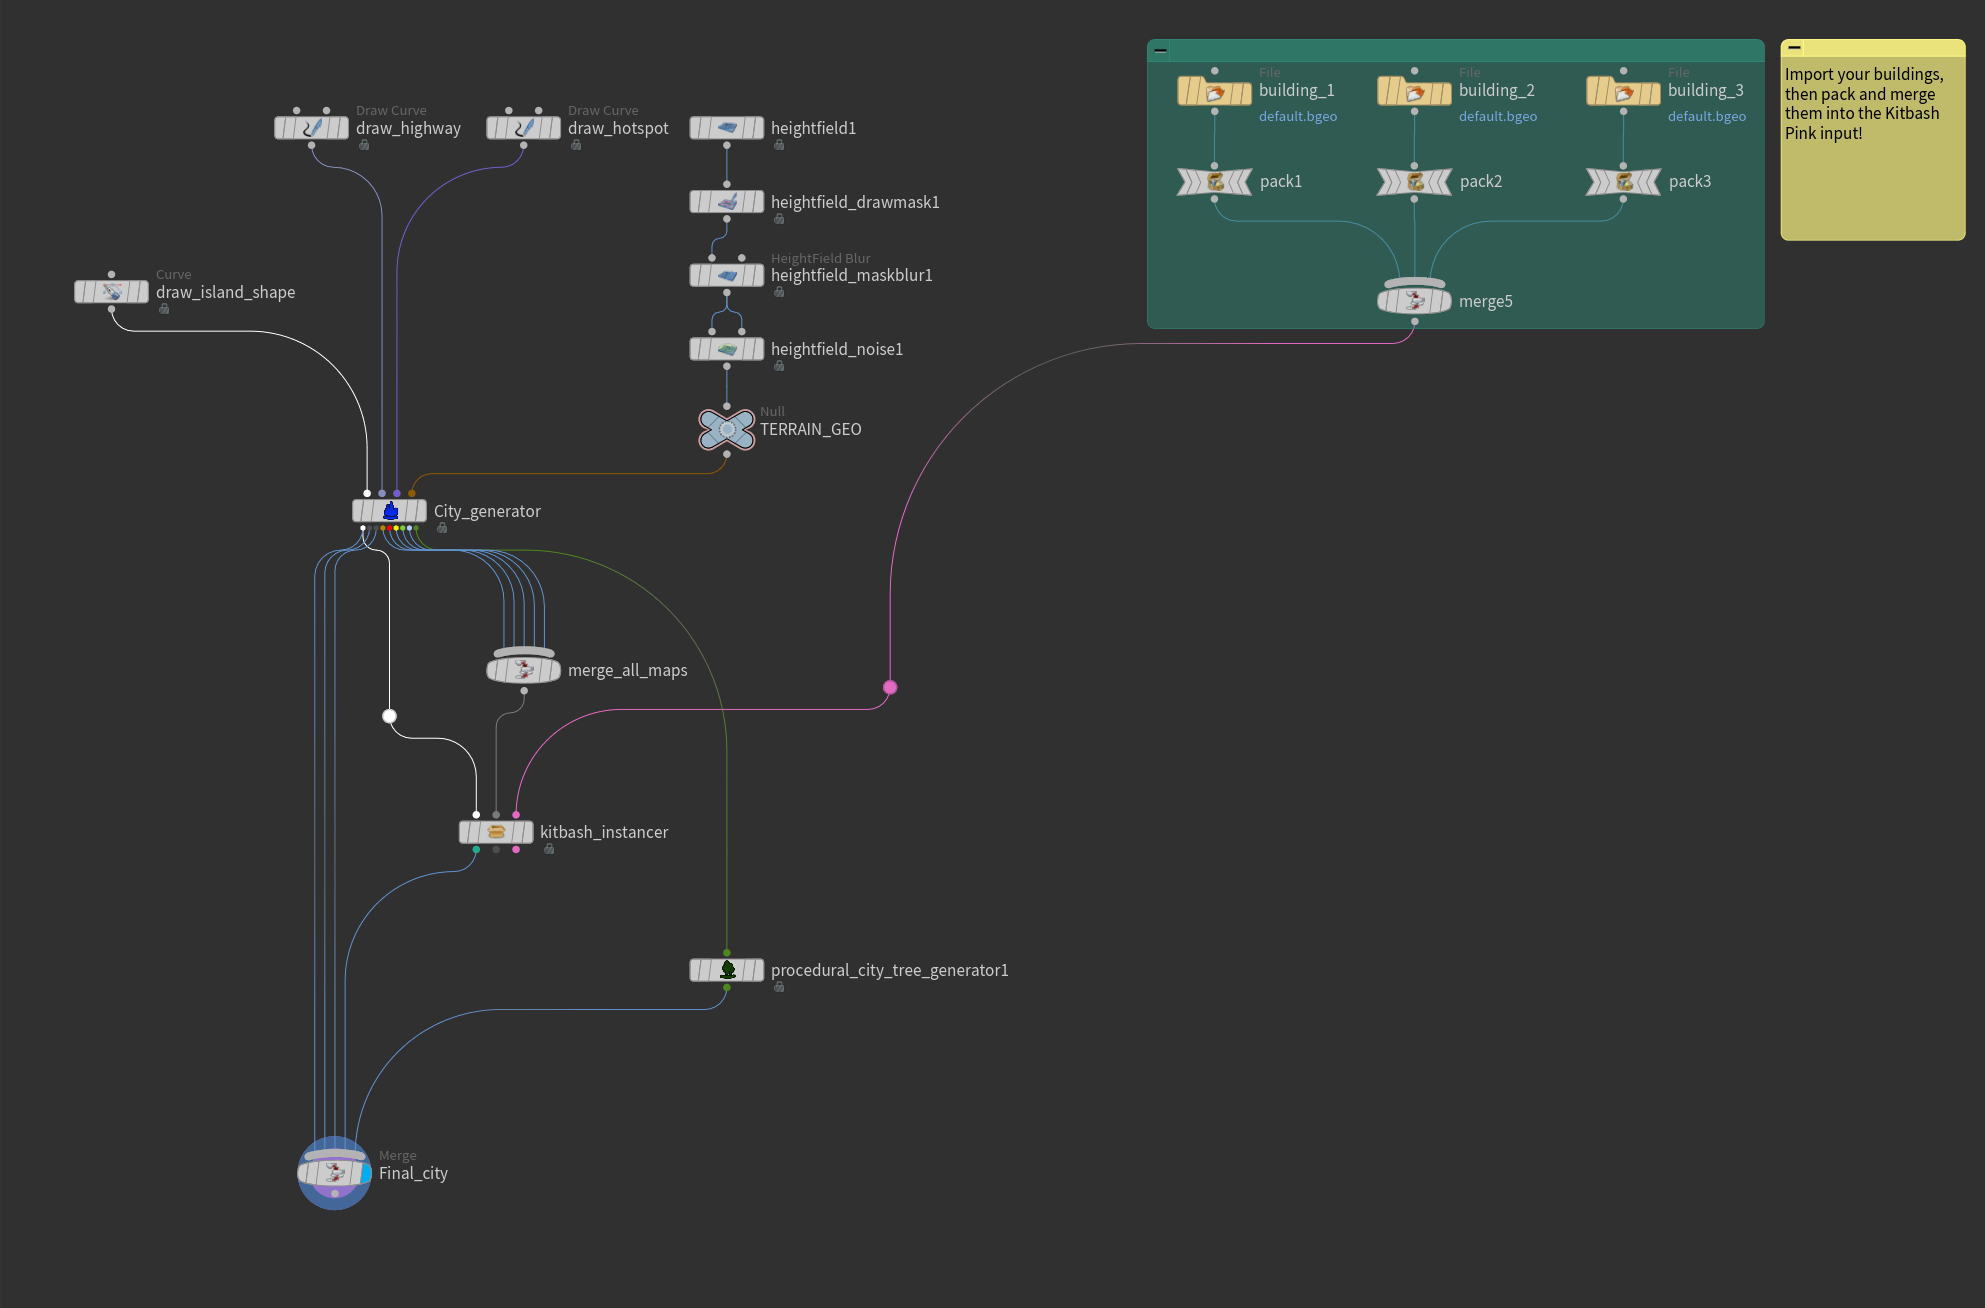Click the default.bgeo link under building_1
Screen dimensions: 1985x1308
coord(1297,116)
